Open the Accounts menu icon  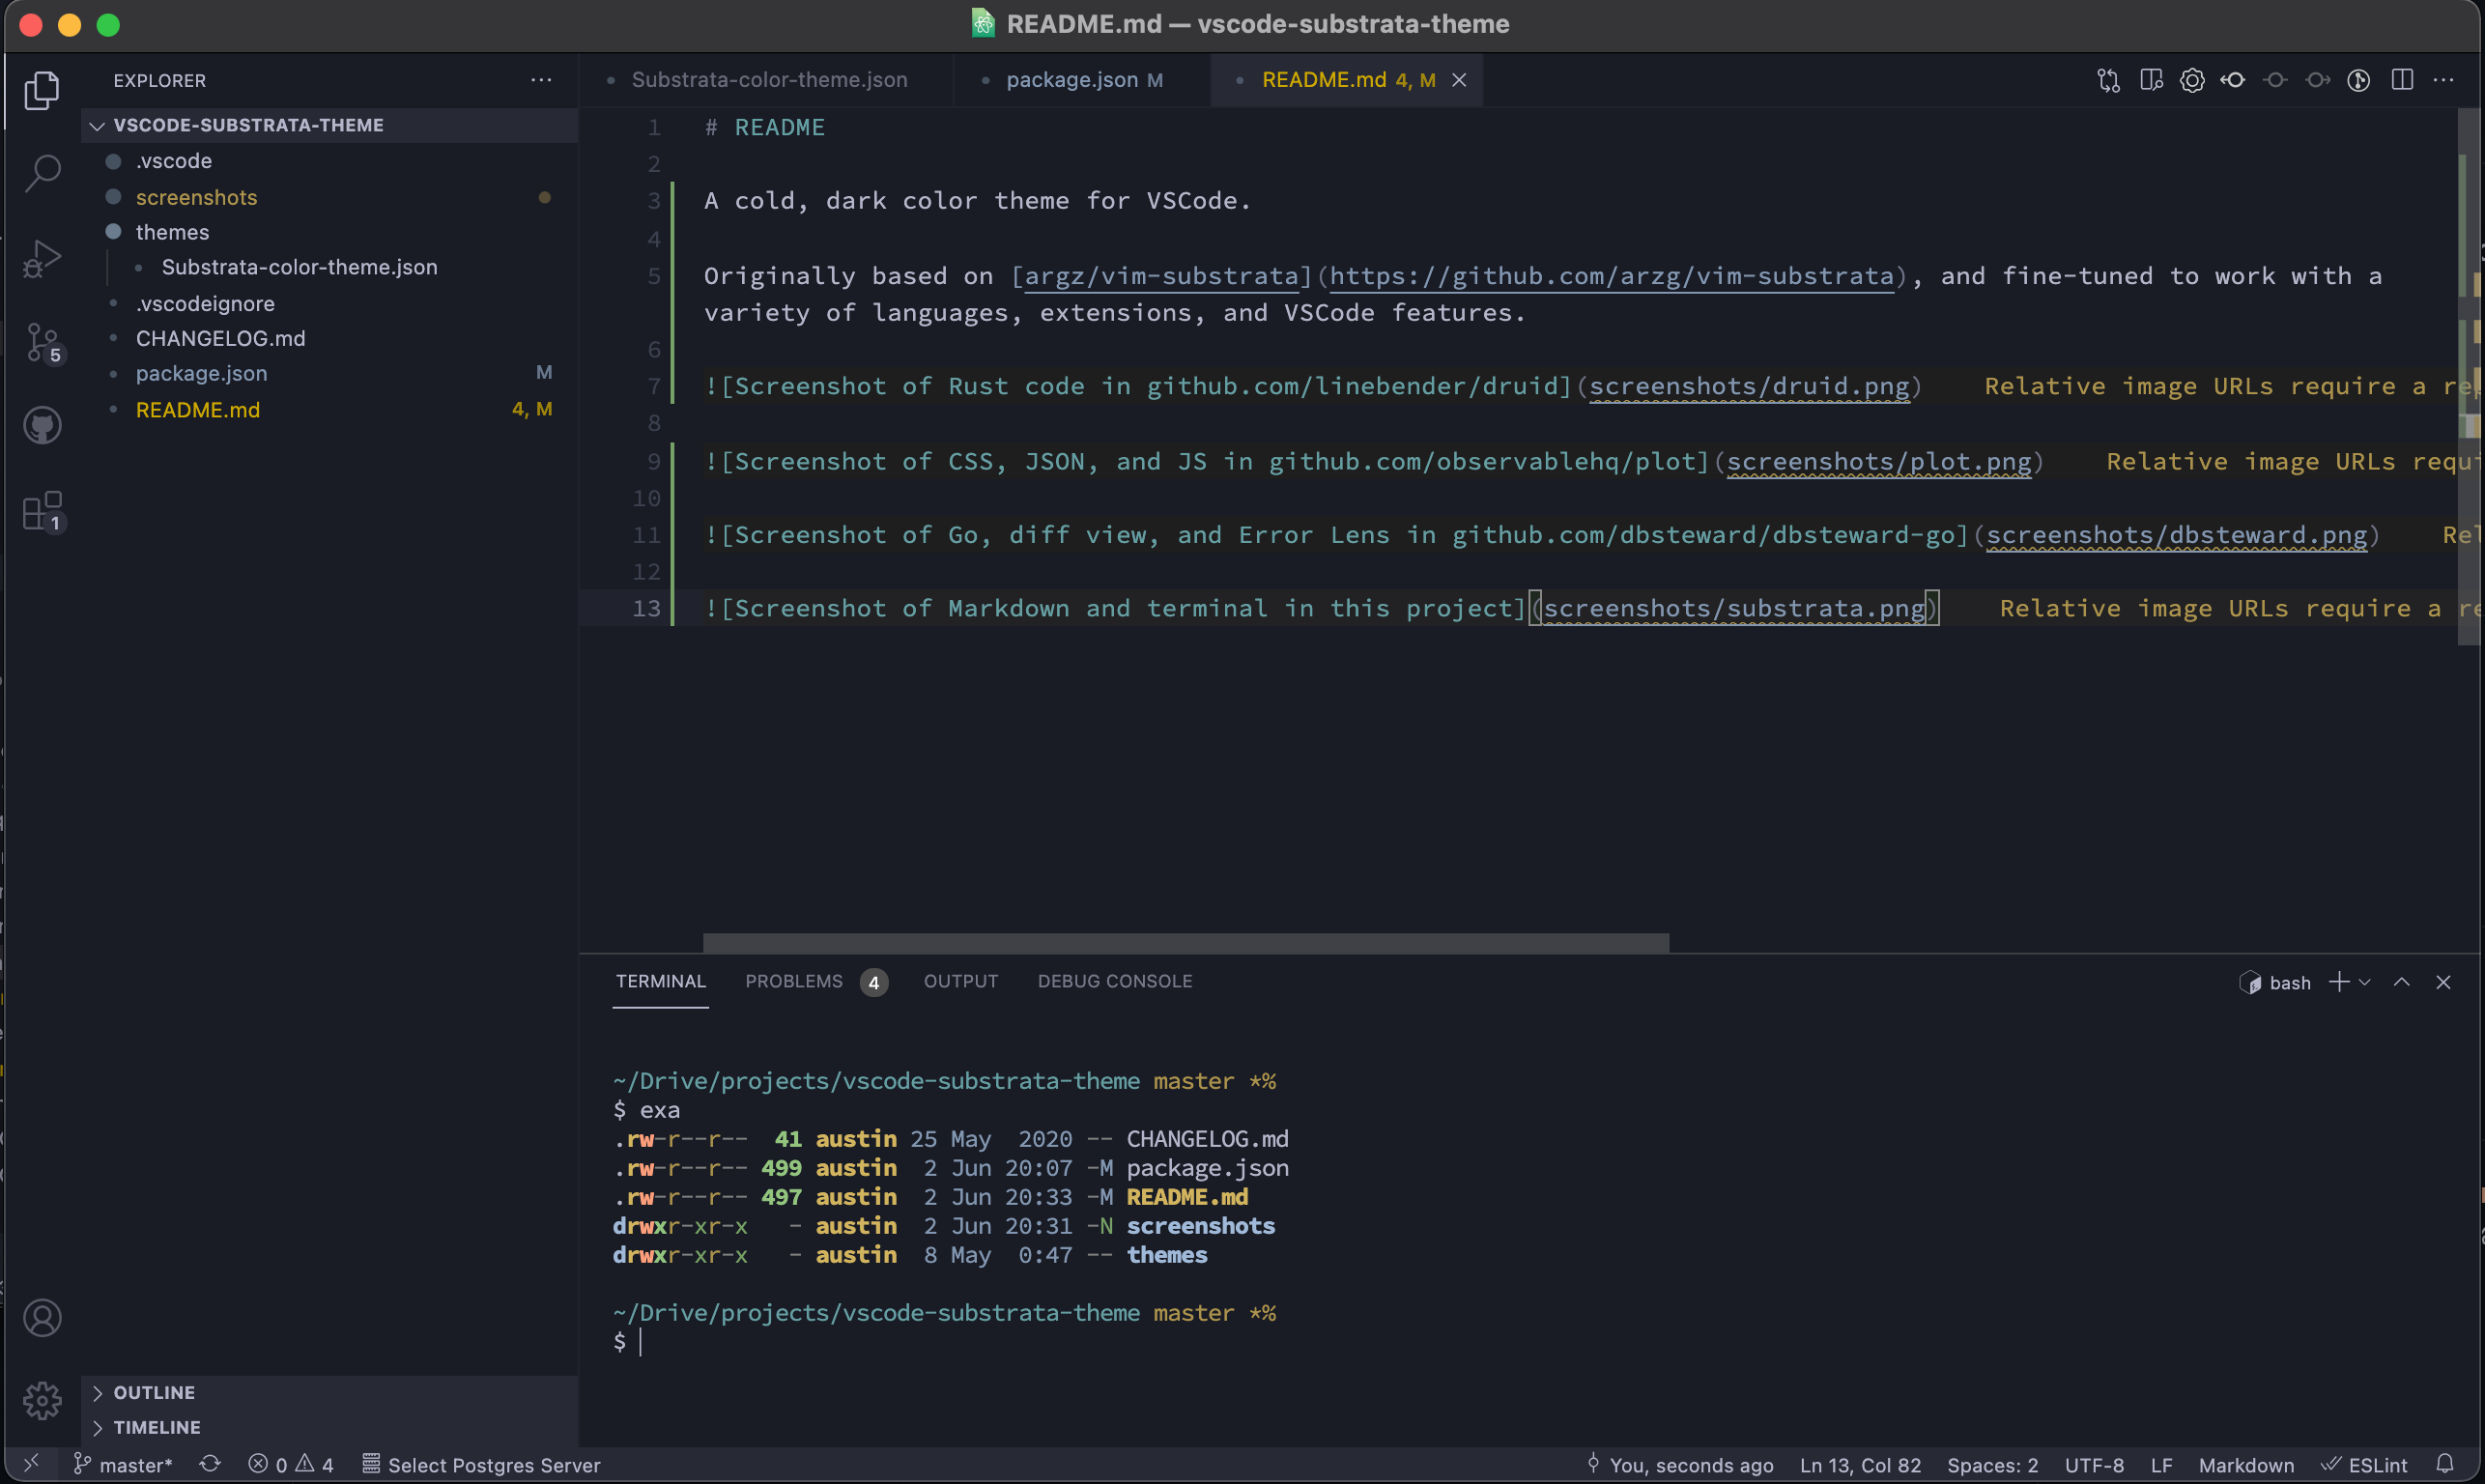(42, 1318)
